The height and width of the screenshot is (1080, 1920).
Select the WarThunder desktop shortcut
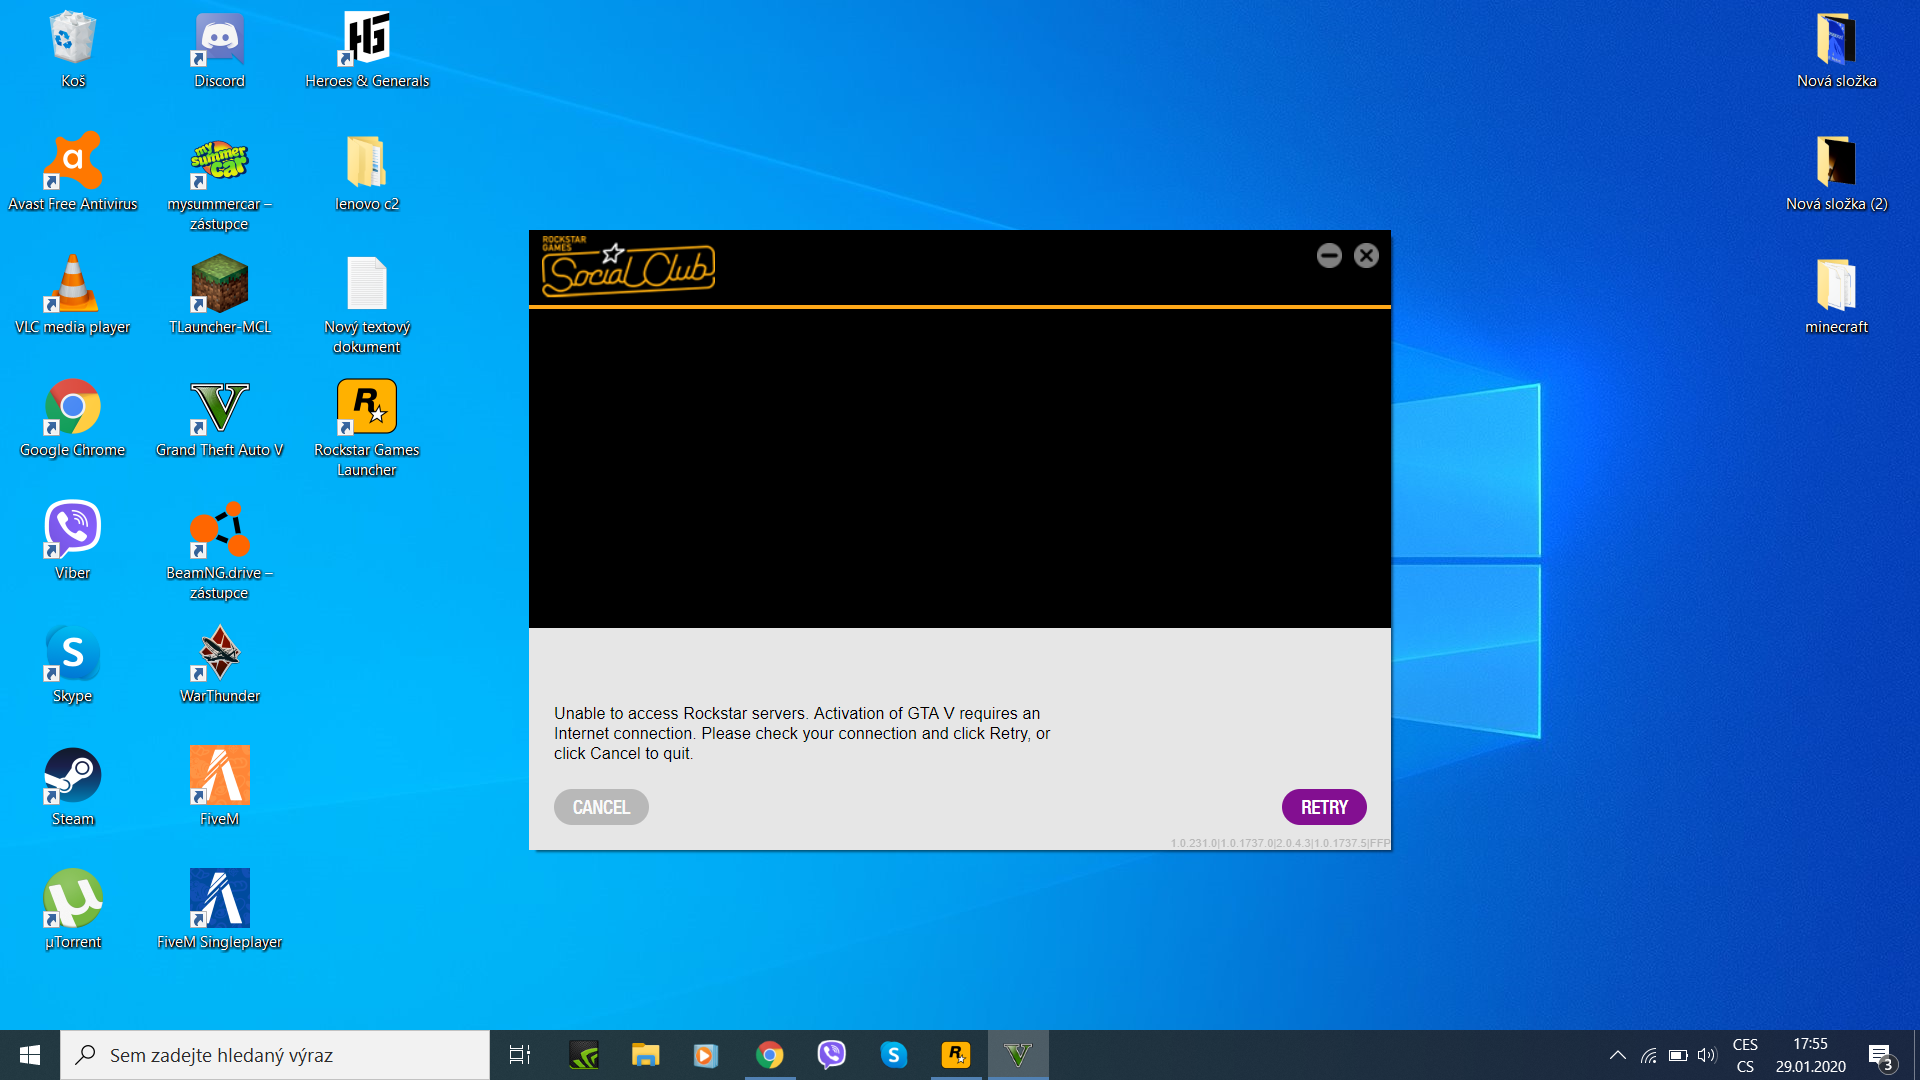219,653
